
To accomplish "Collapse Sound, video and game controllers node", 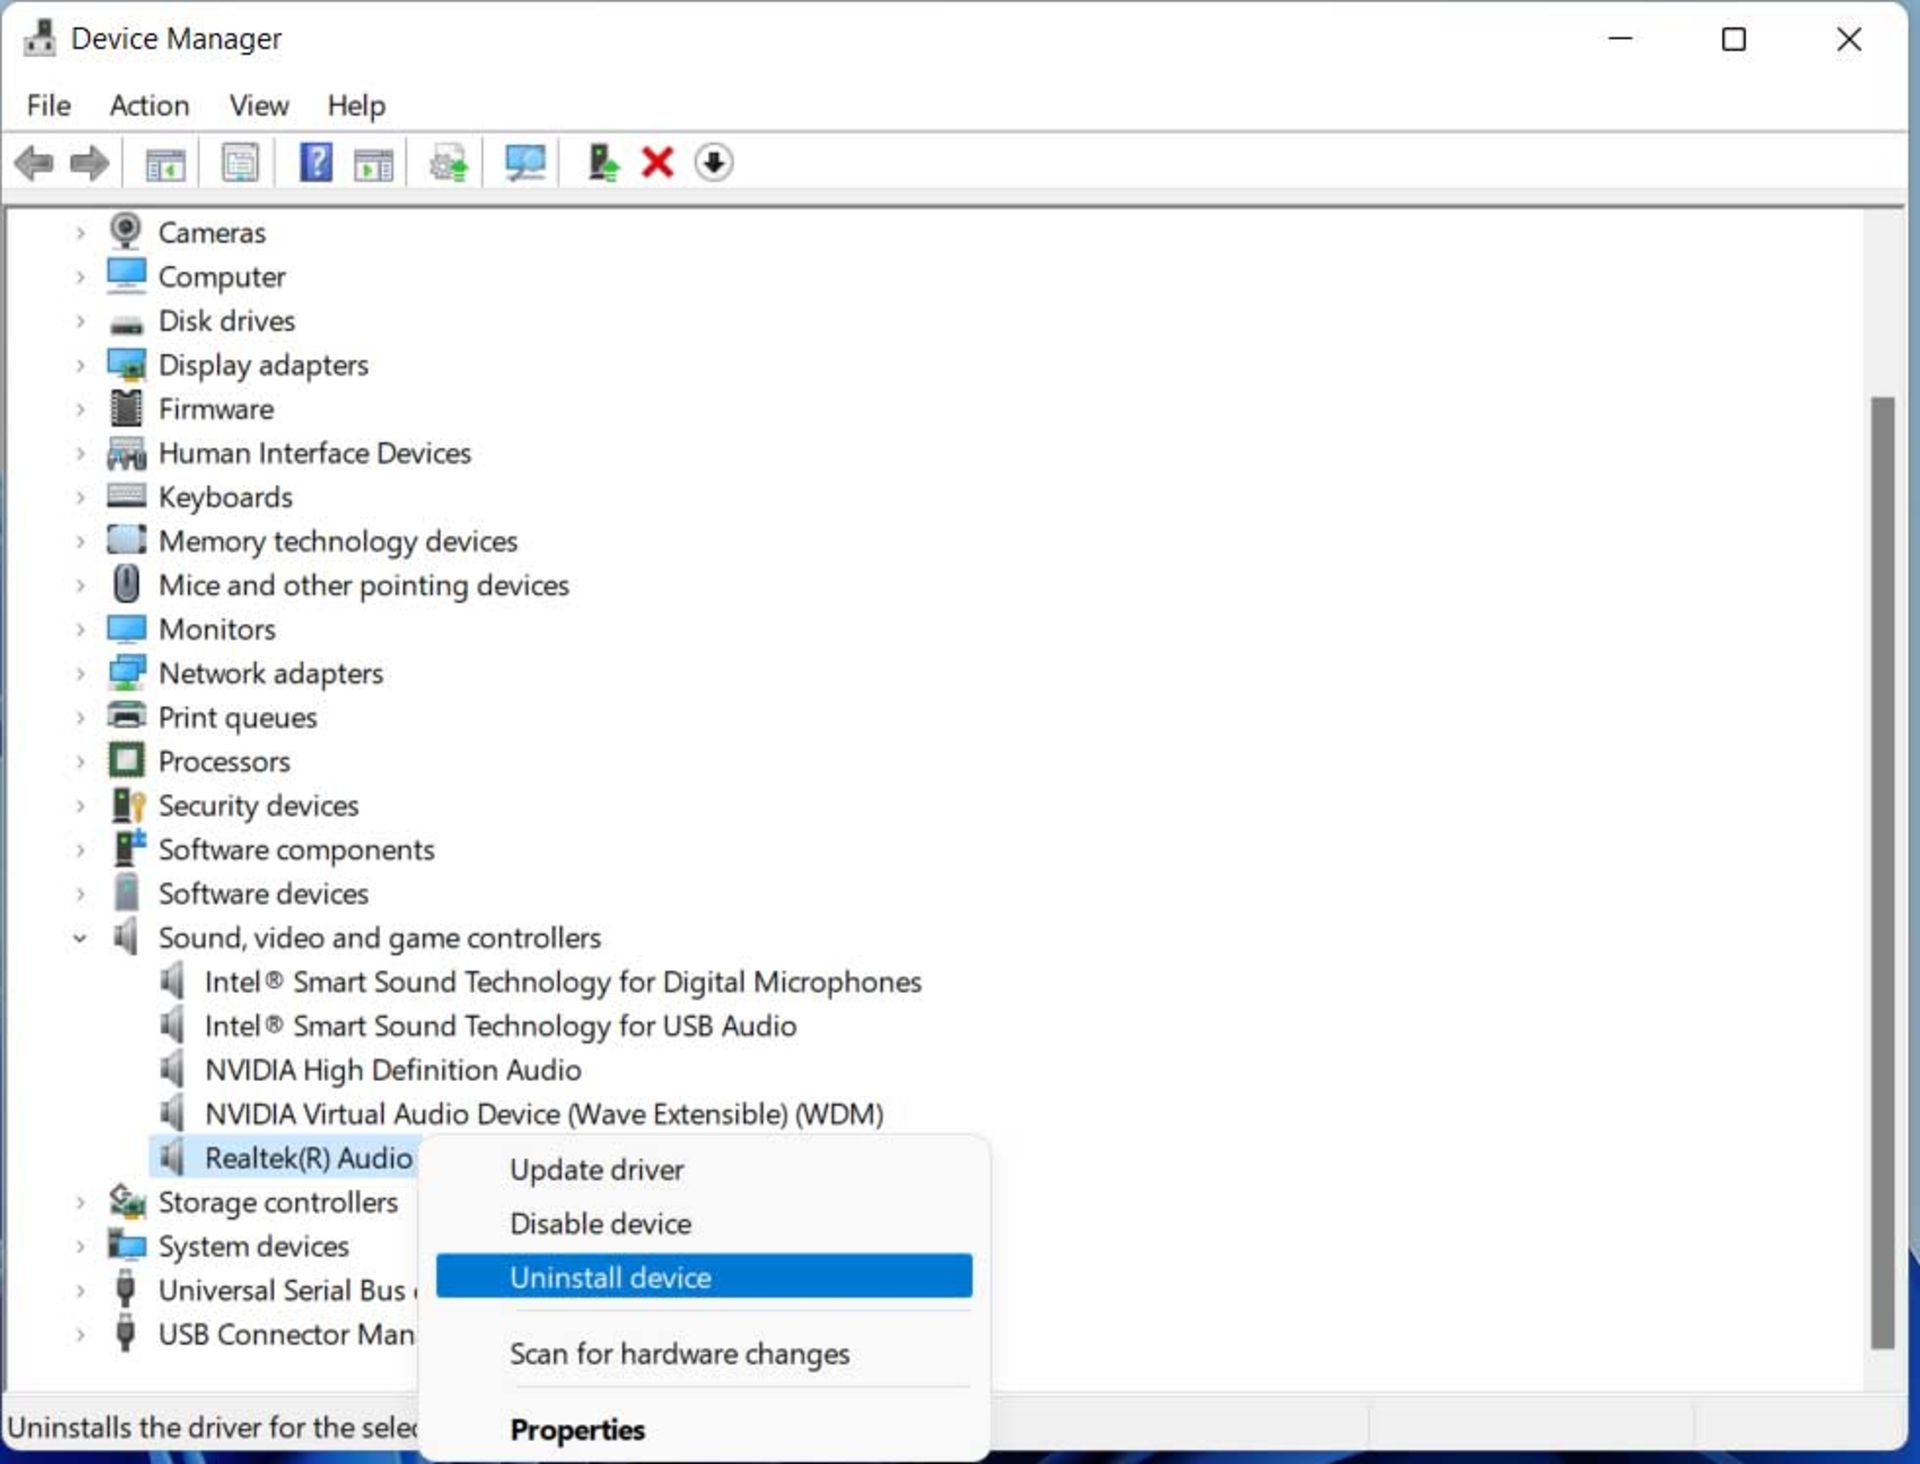I will pyautogui.click(x=80, y=938).
